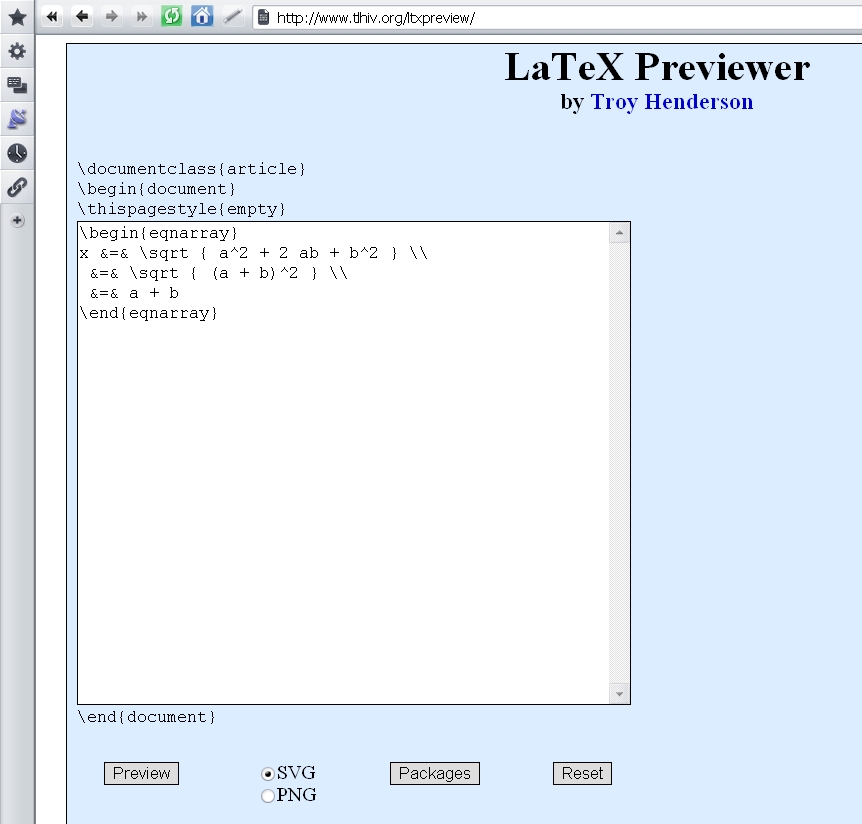The width and height of the screenshot is (862, 824).
Task: Reset the LaTeX code with Reset button
Action: [x=582, y=772]
